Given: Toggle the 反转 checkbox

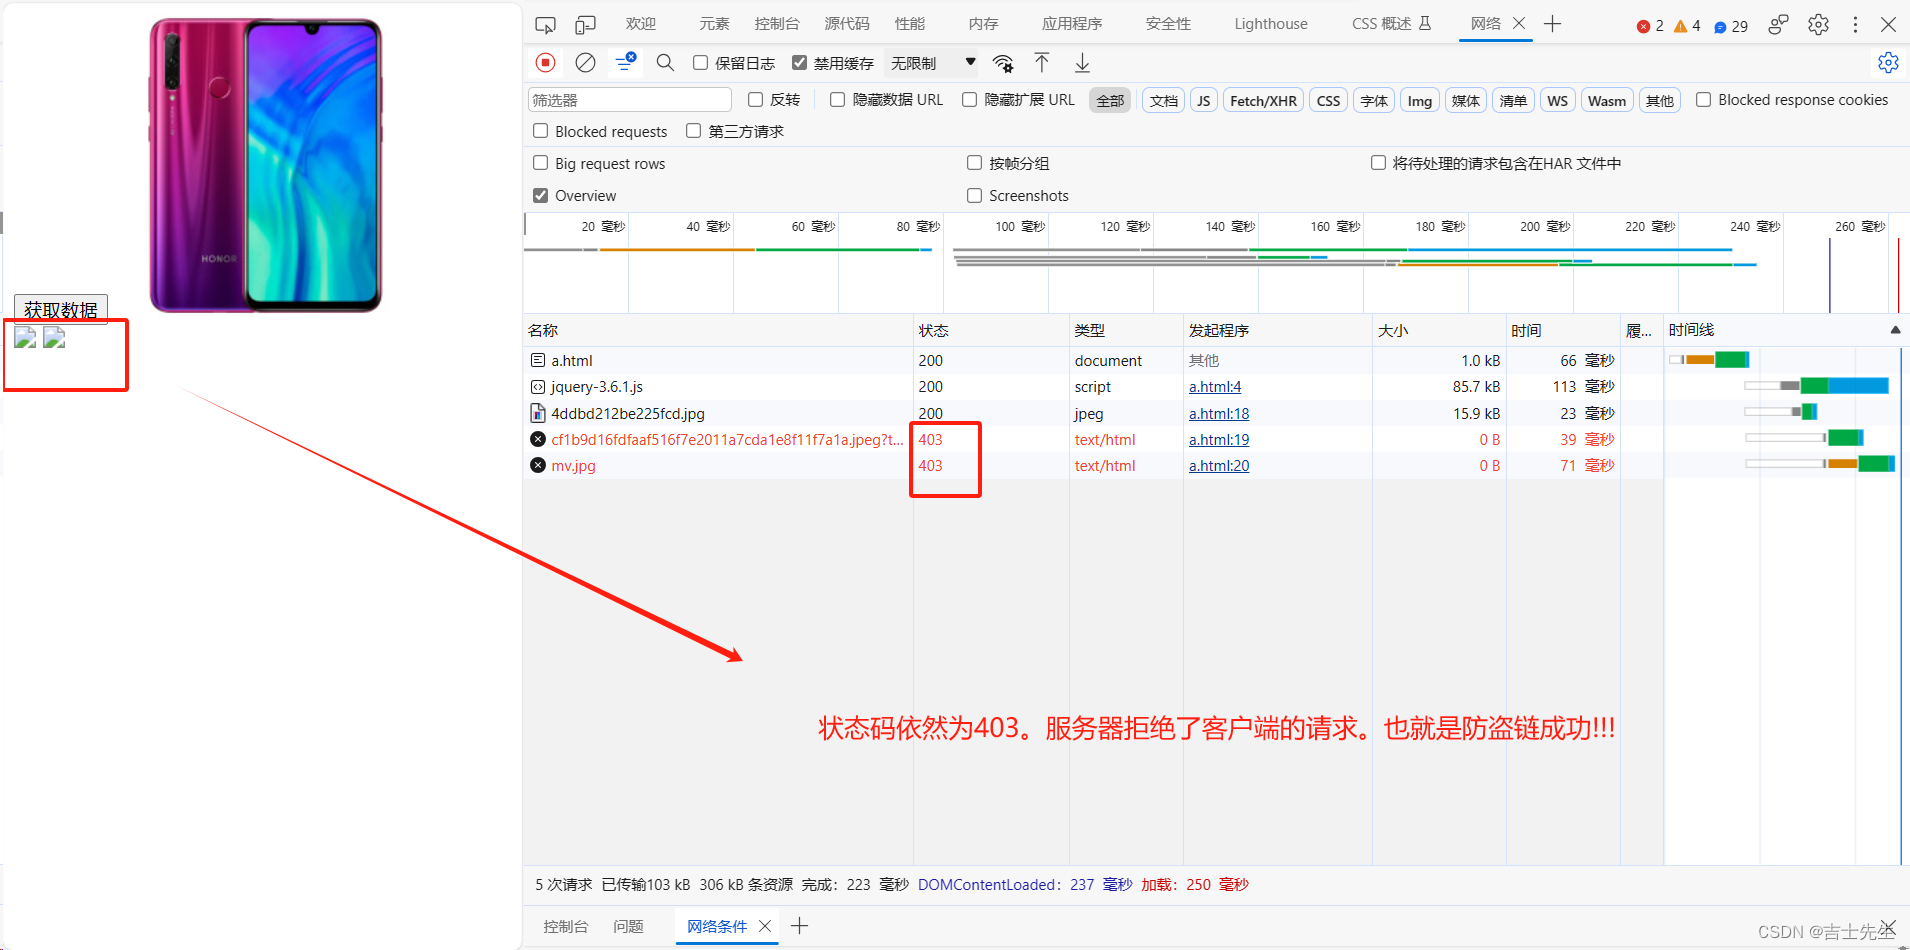Looking at the screenshot, I should click(x=756, y=99).
